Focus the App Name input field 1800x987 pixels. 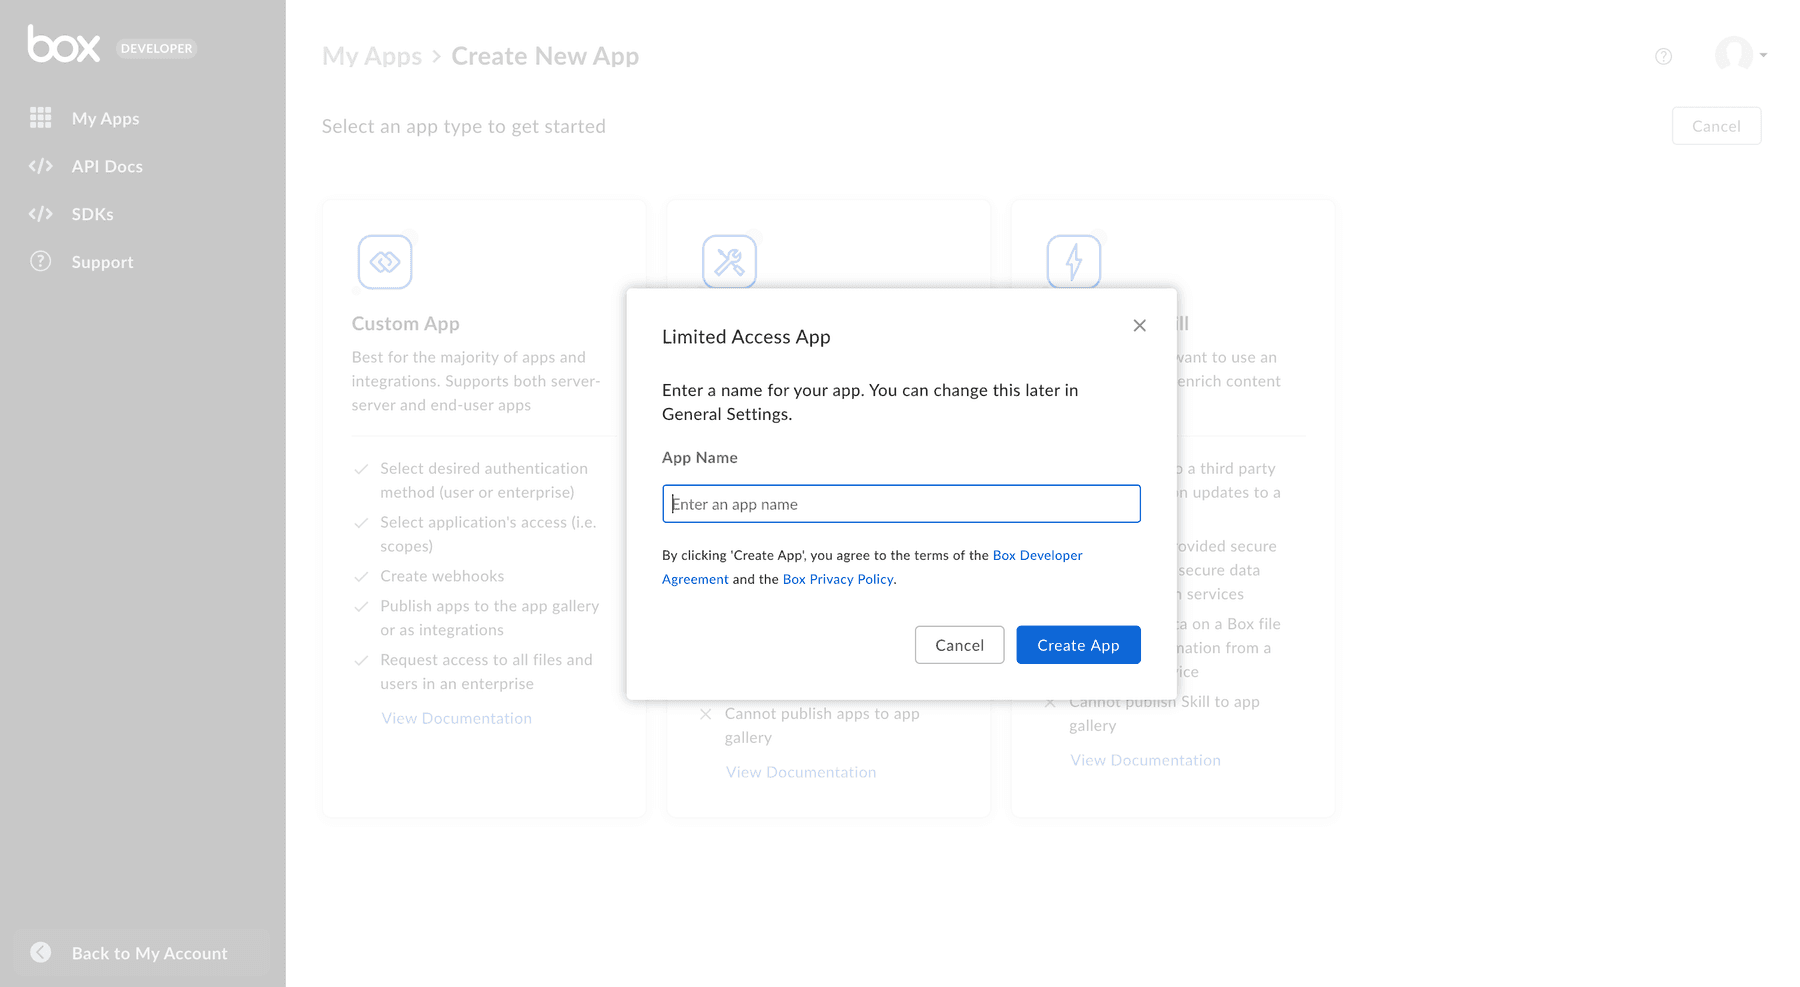pos(901,504)
